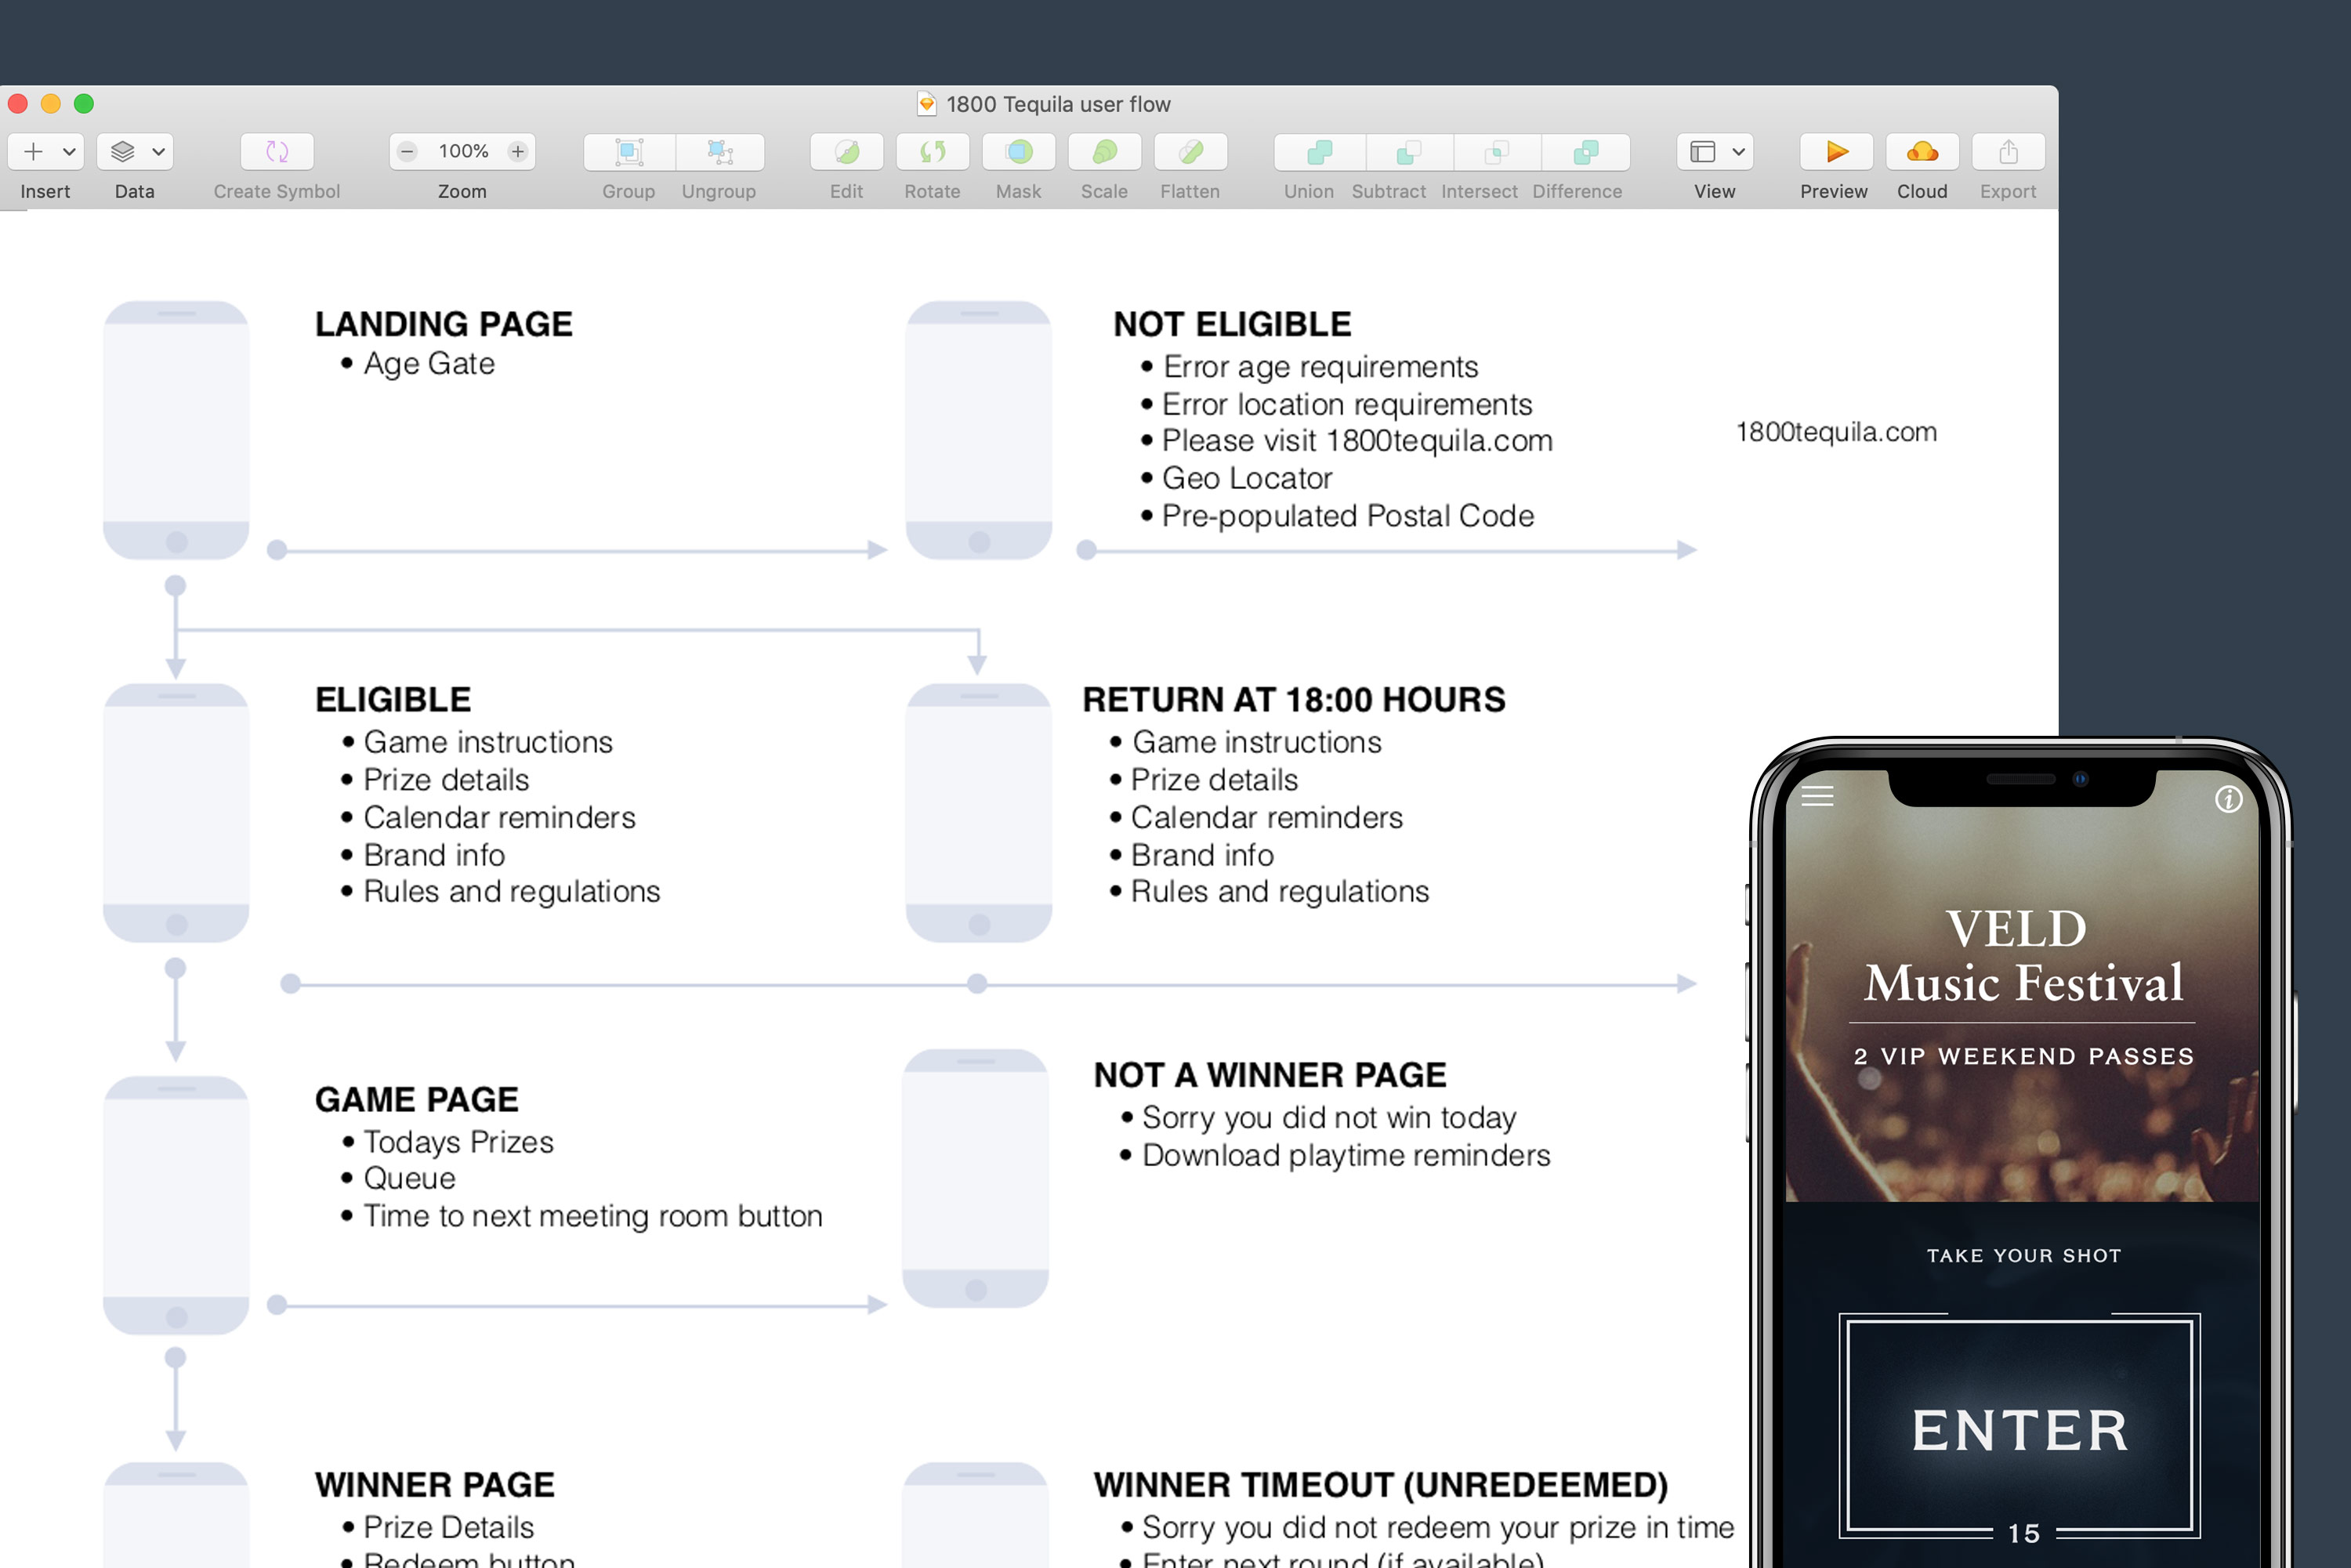Click the Mask tool icon
This screenshot has height=1568, width=2351.
click(1019, 152)
